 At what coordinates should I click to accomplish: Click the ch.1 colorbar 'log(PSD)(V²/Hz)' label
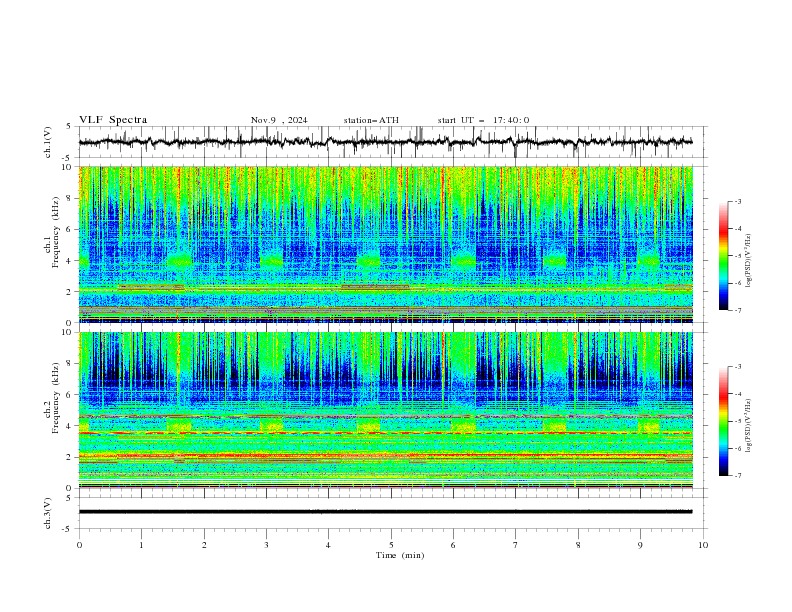(748, 261)
